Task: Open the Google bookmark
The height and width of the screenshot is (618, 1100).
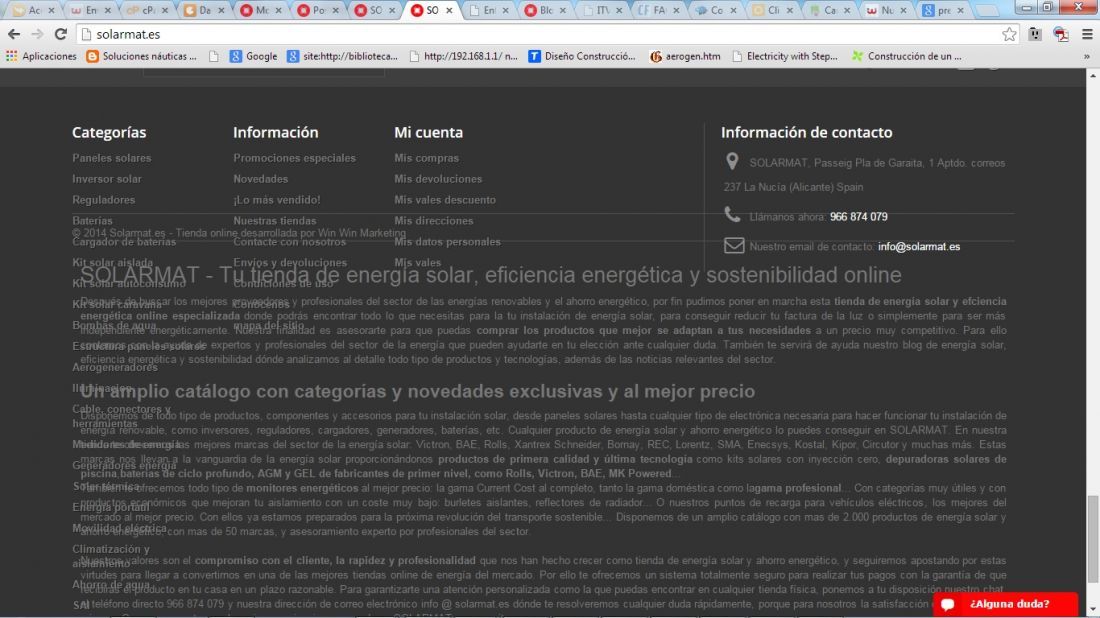Action: point(253,56)
